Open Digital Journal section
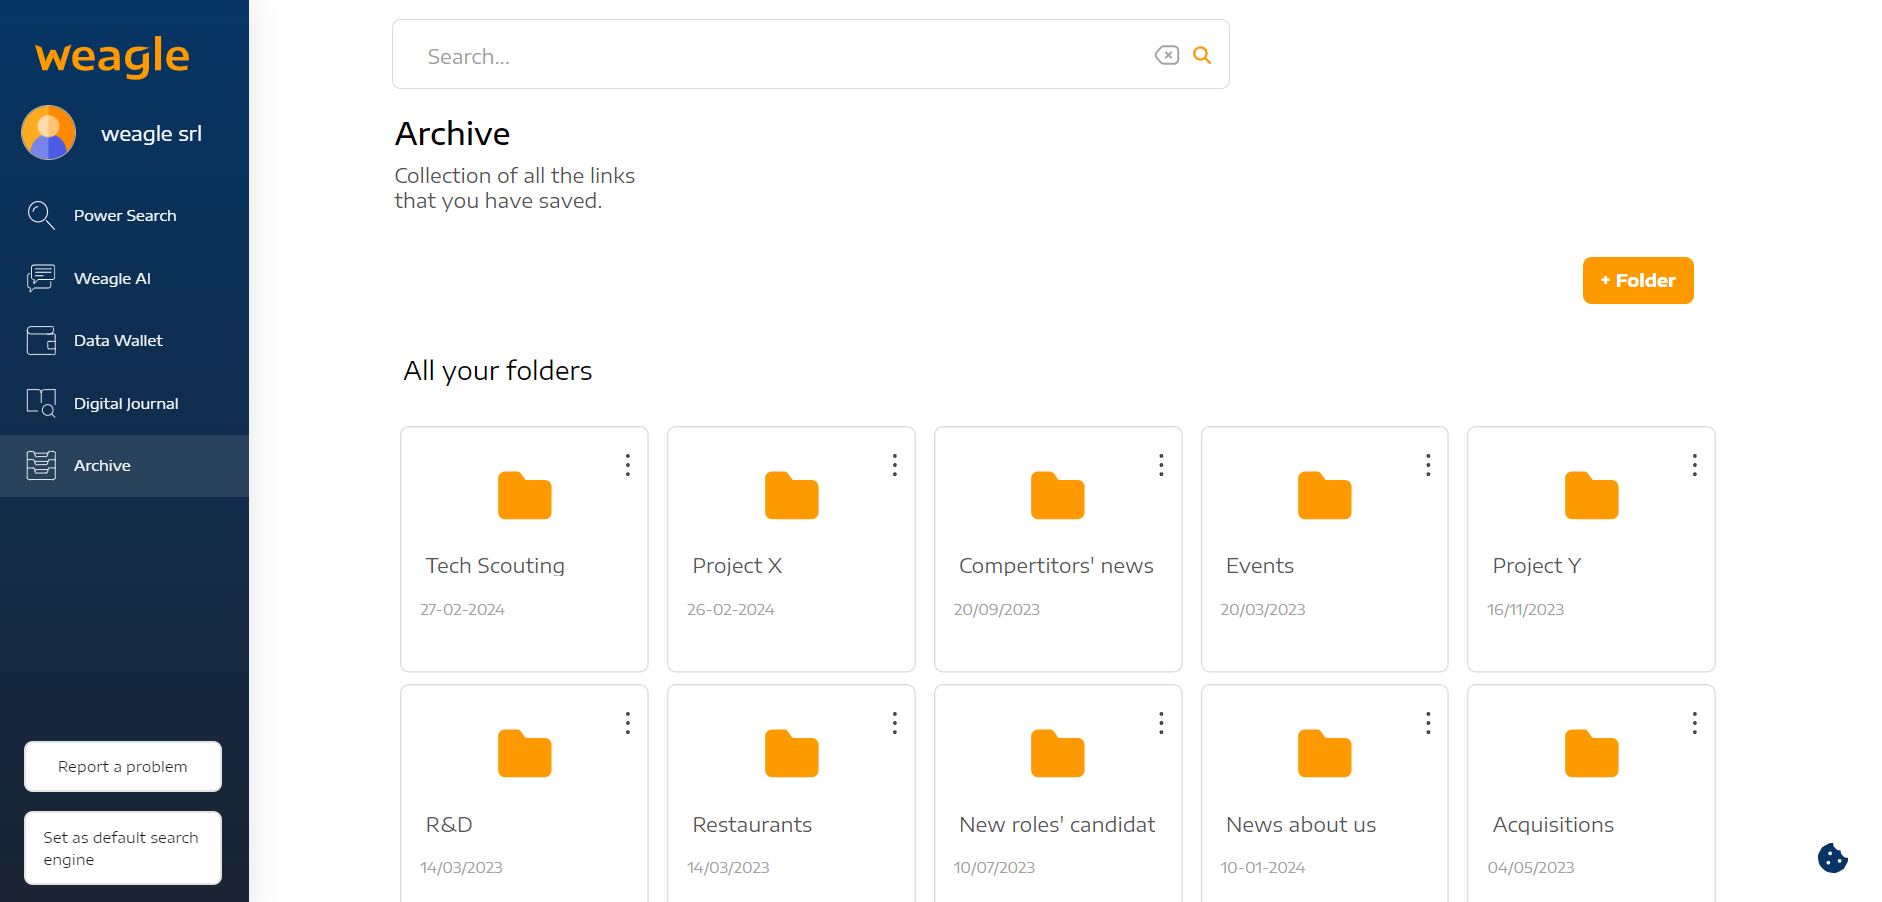The width and height of the screenshot is (1882, 902). click(126, 404)
